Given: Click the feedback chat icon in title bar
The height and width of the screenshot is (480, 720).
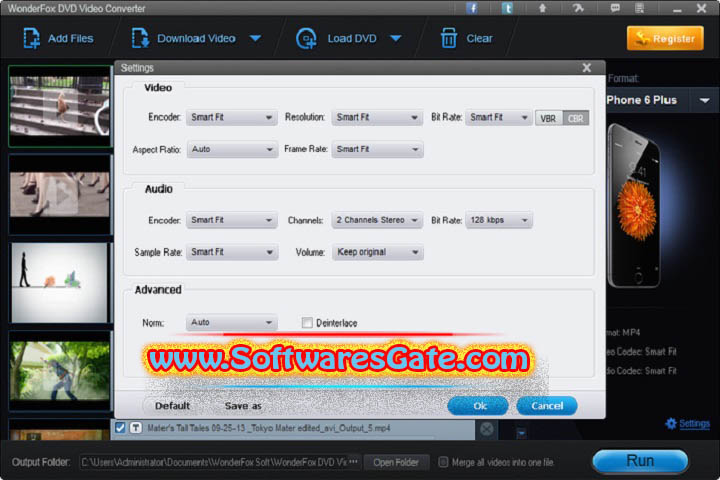Looking at the screenshot, I should coord(615,8).
